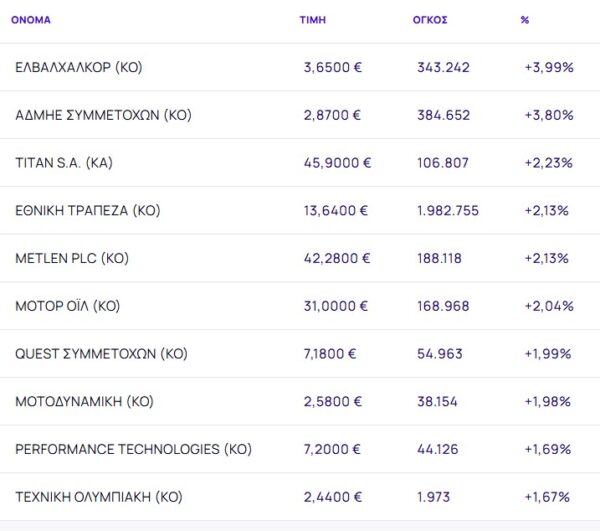
Task: Click PERFORMANCE TECHNOLOGIES (ΚΟ) name
Action: click(133, 449)
